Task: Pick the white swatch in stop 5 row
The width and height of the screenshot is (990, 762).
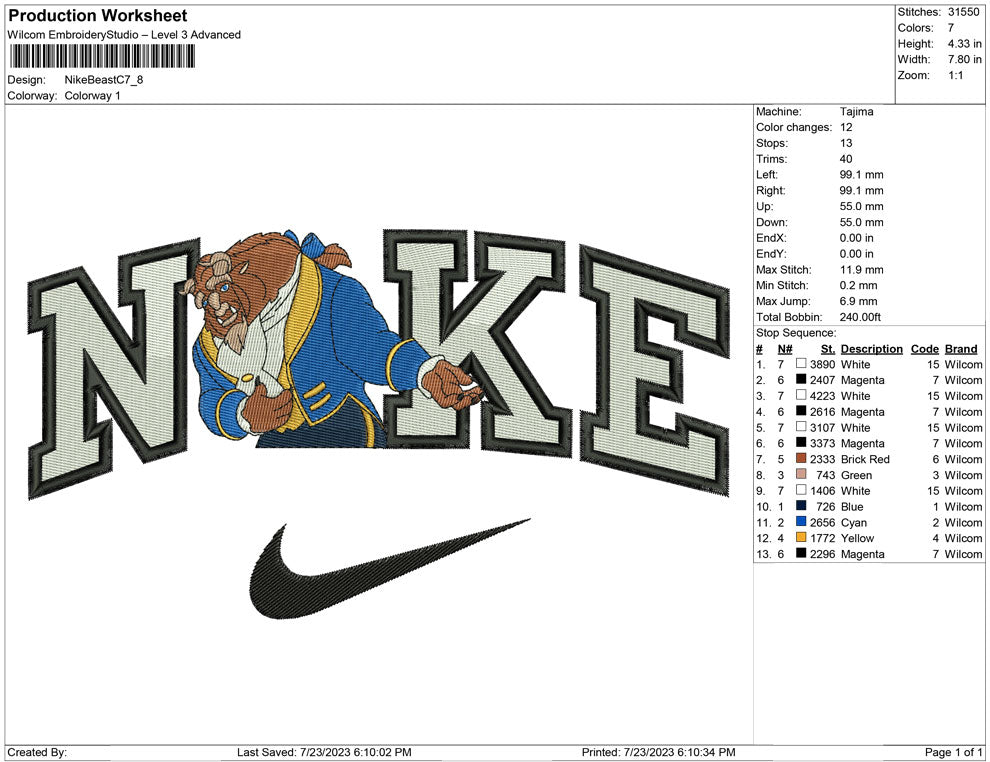Action: click(801, 427)
